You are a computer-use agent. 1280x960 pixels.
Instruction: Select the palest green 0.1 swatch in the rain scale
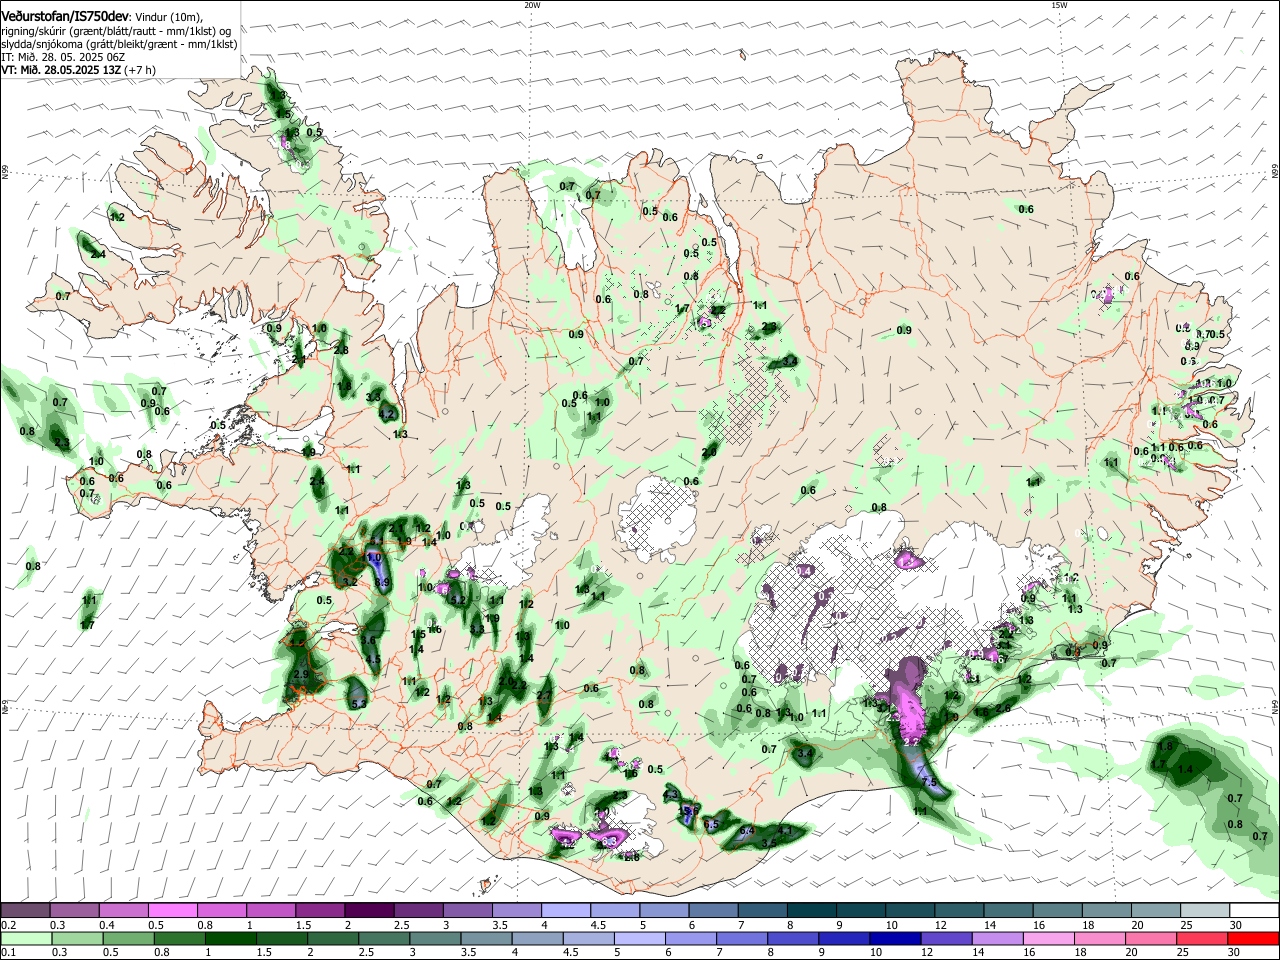(26, 938)
